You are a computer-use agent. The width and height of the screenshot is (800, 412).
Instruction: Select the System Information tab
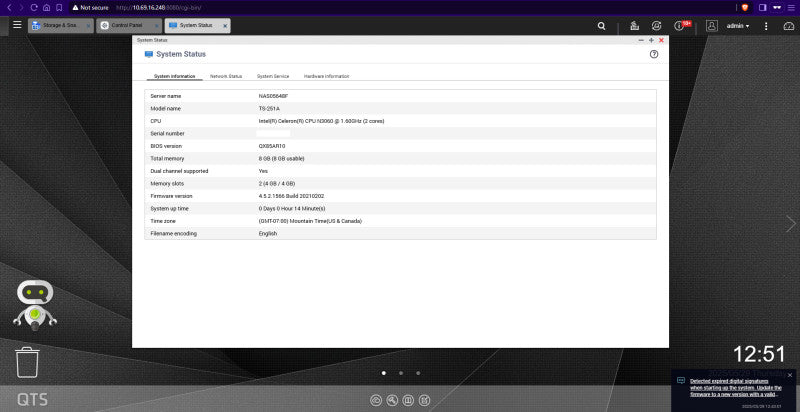coord(174,76)
